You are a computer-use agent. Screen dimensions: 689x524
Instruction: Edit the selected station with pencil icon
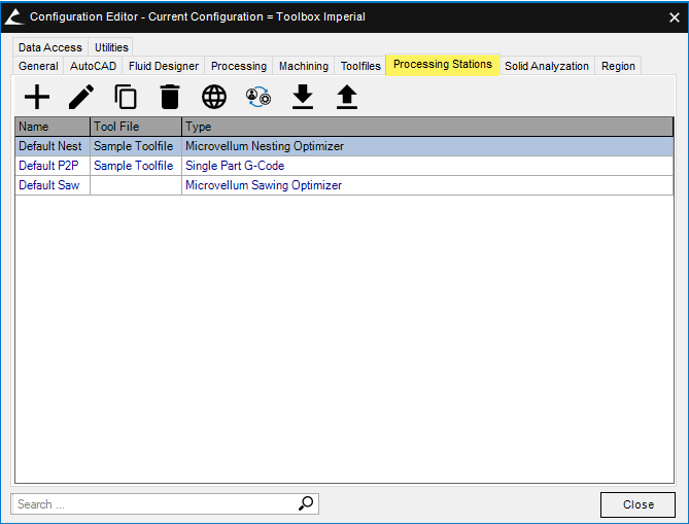click(81, 97)
